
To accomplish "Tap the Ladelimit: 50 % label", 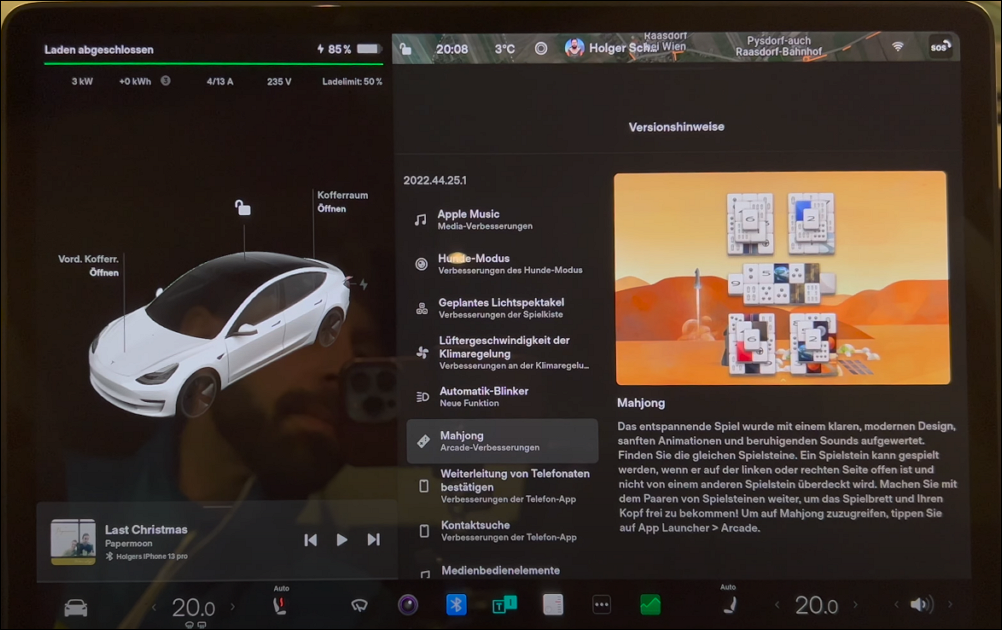I will pyautogui.click(x=352, y=82).
